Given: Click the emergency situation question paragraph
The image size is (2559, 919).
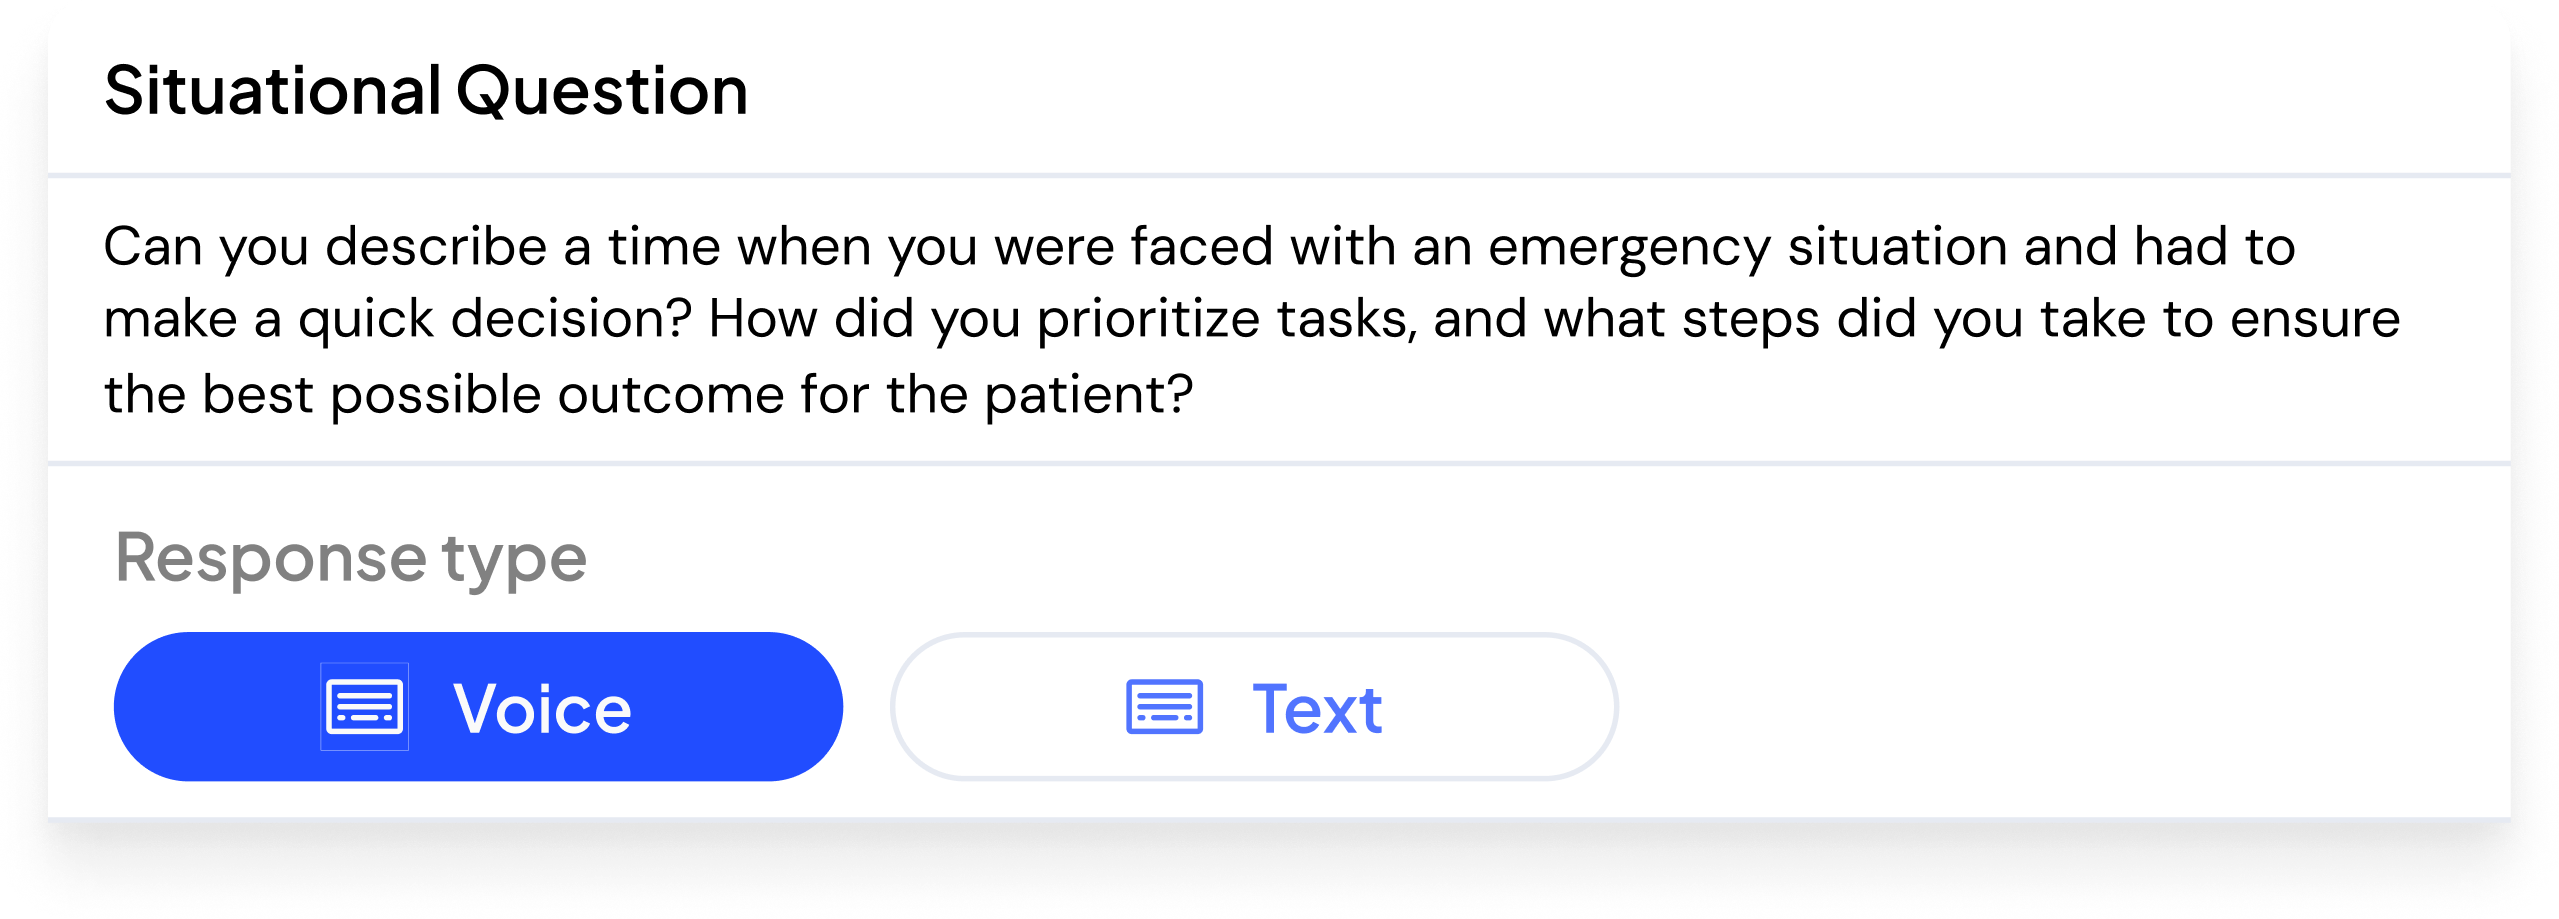Looking at the screenshot, I should [1252, 320].
